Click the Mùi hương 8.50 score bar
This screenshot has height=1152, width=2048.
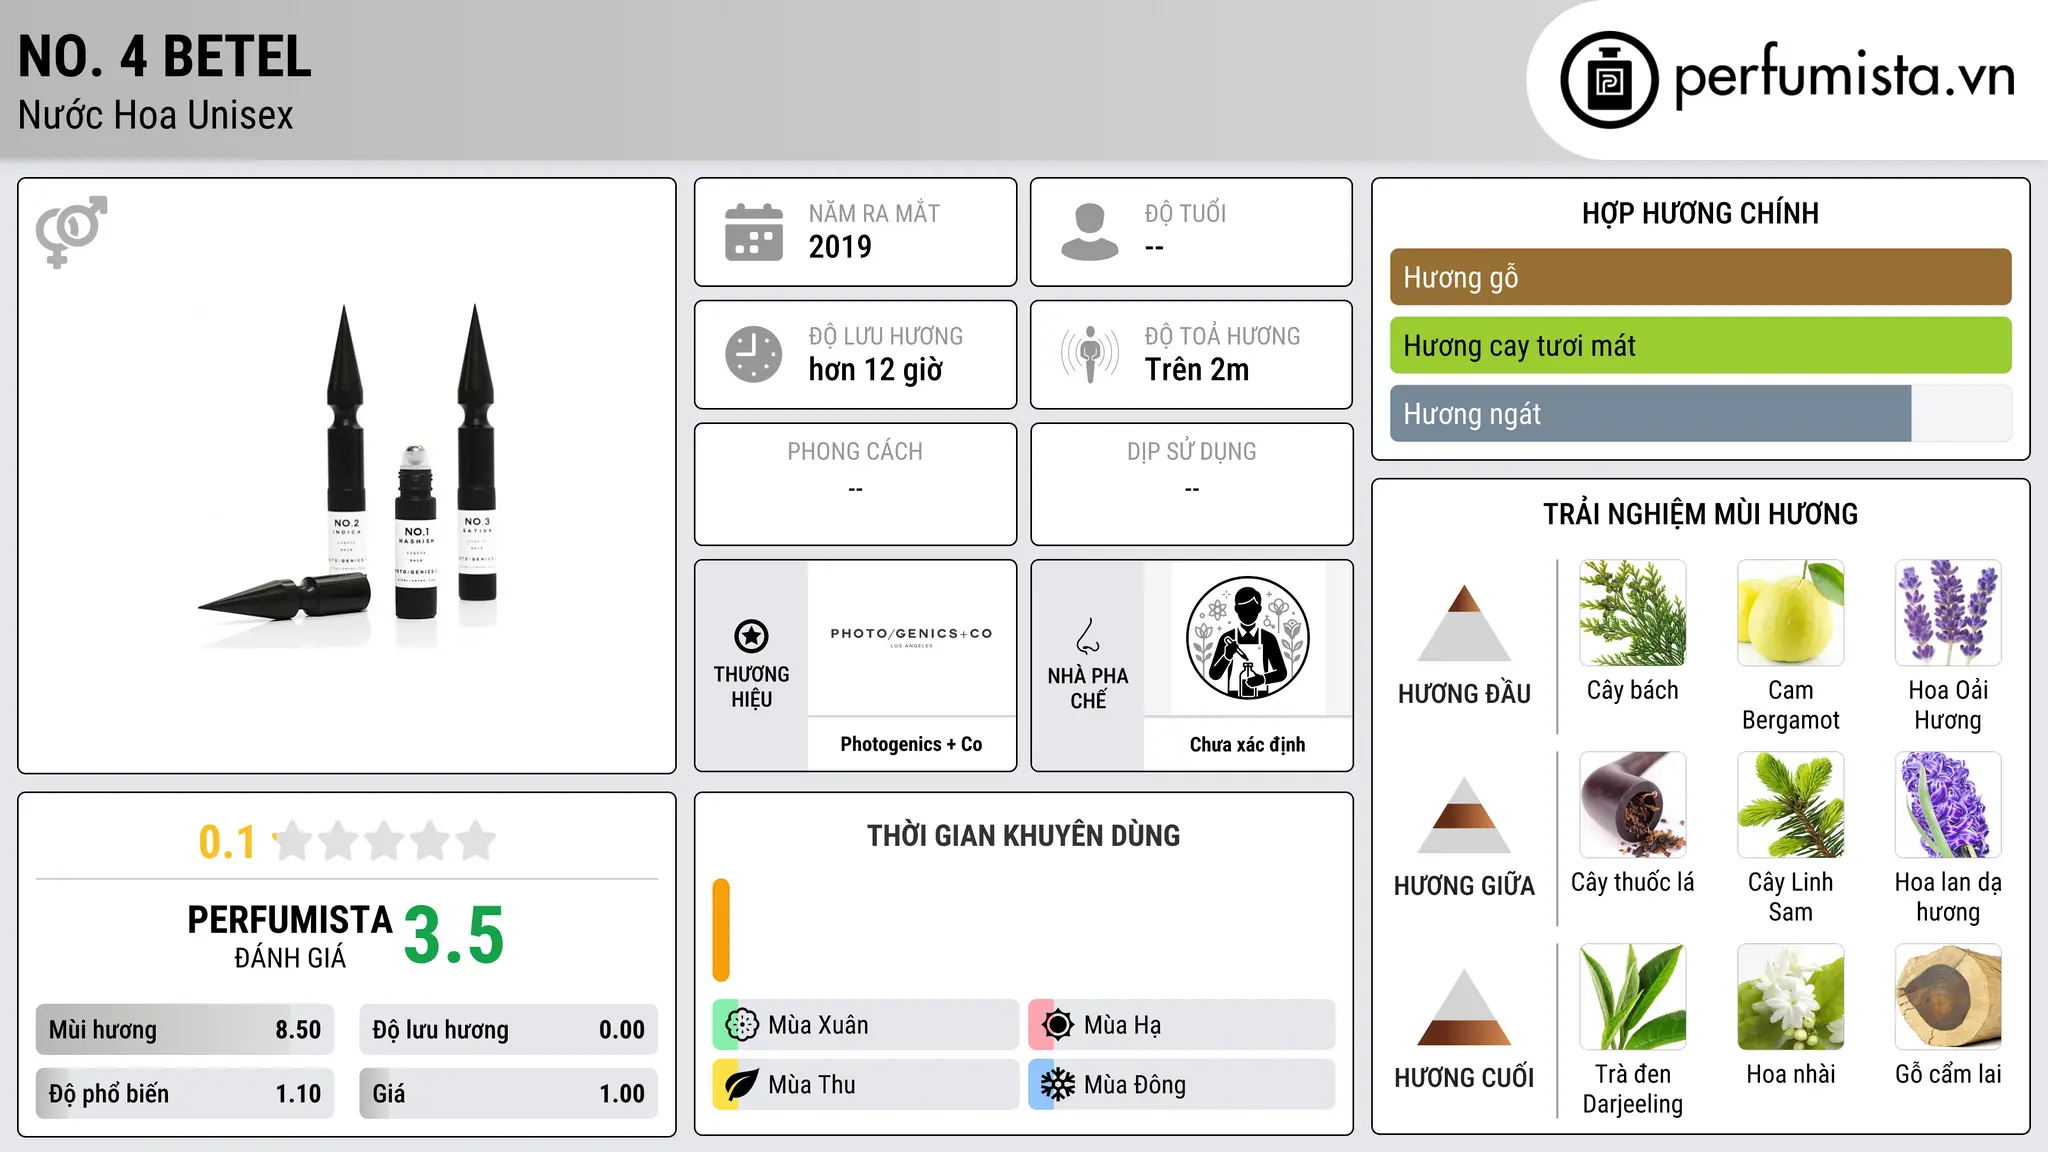click(185, 1030)
